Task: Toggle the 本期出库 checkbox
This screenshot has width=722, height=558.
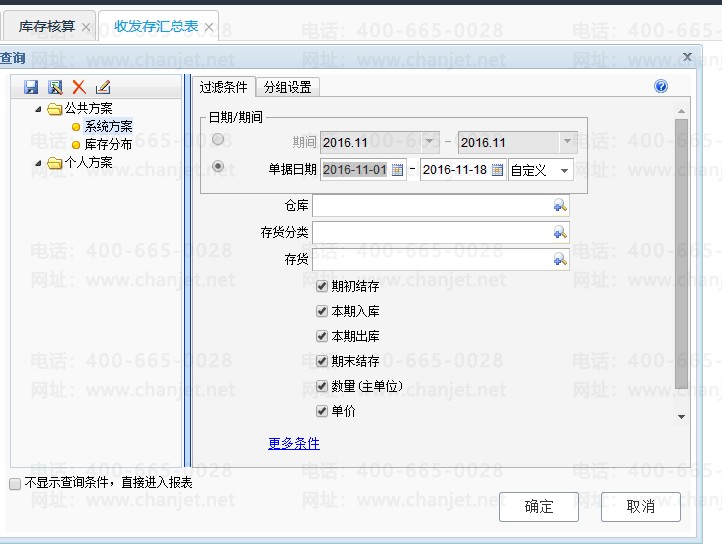Action: [322, 336]
